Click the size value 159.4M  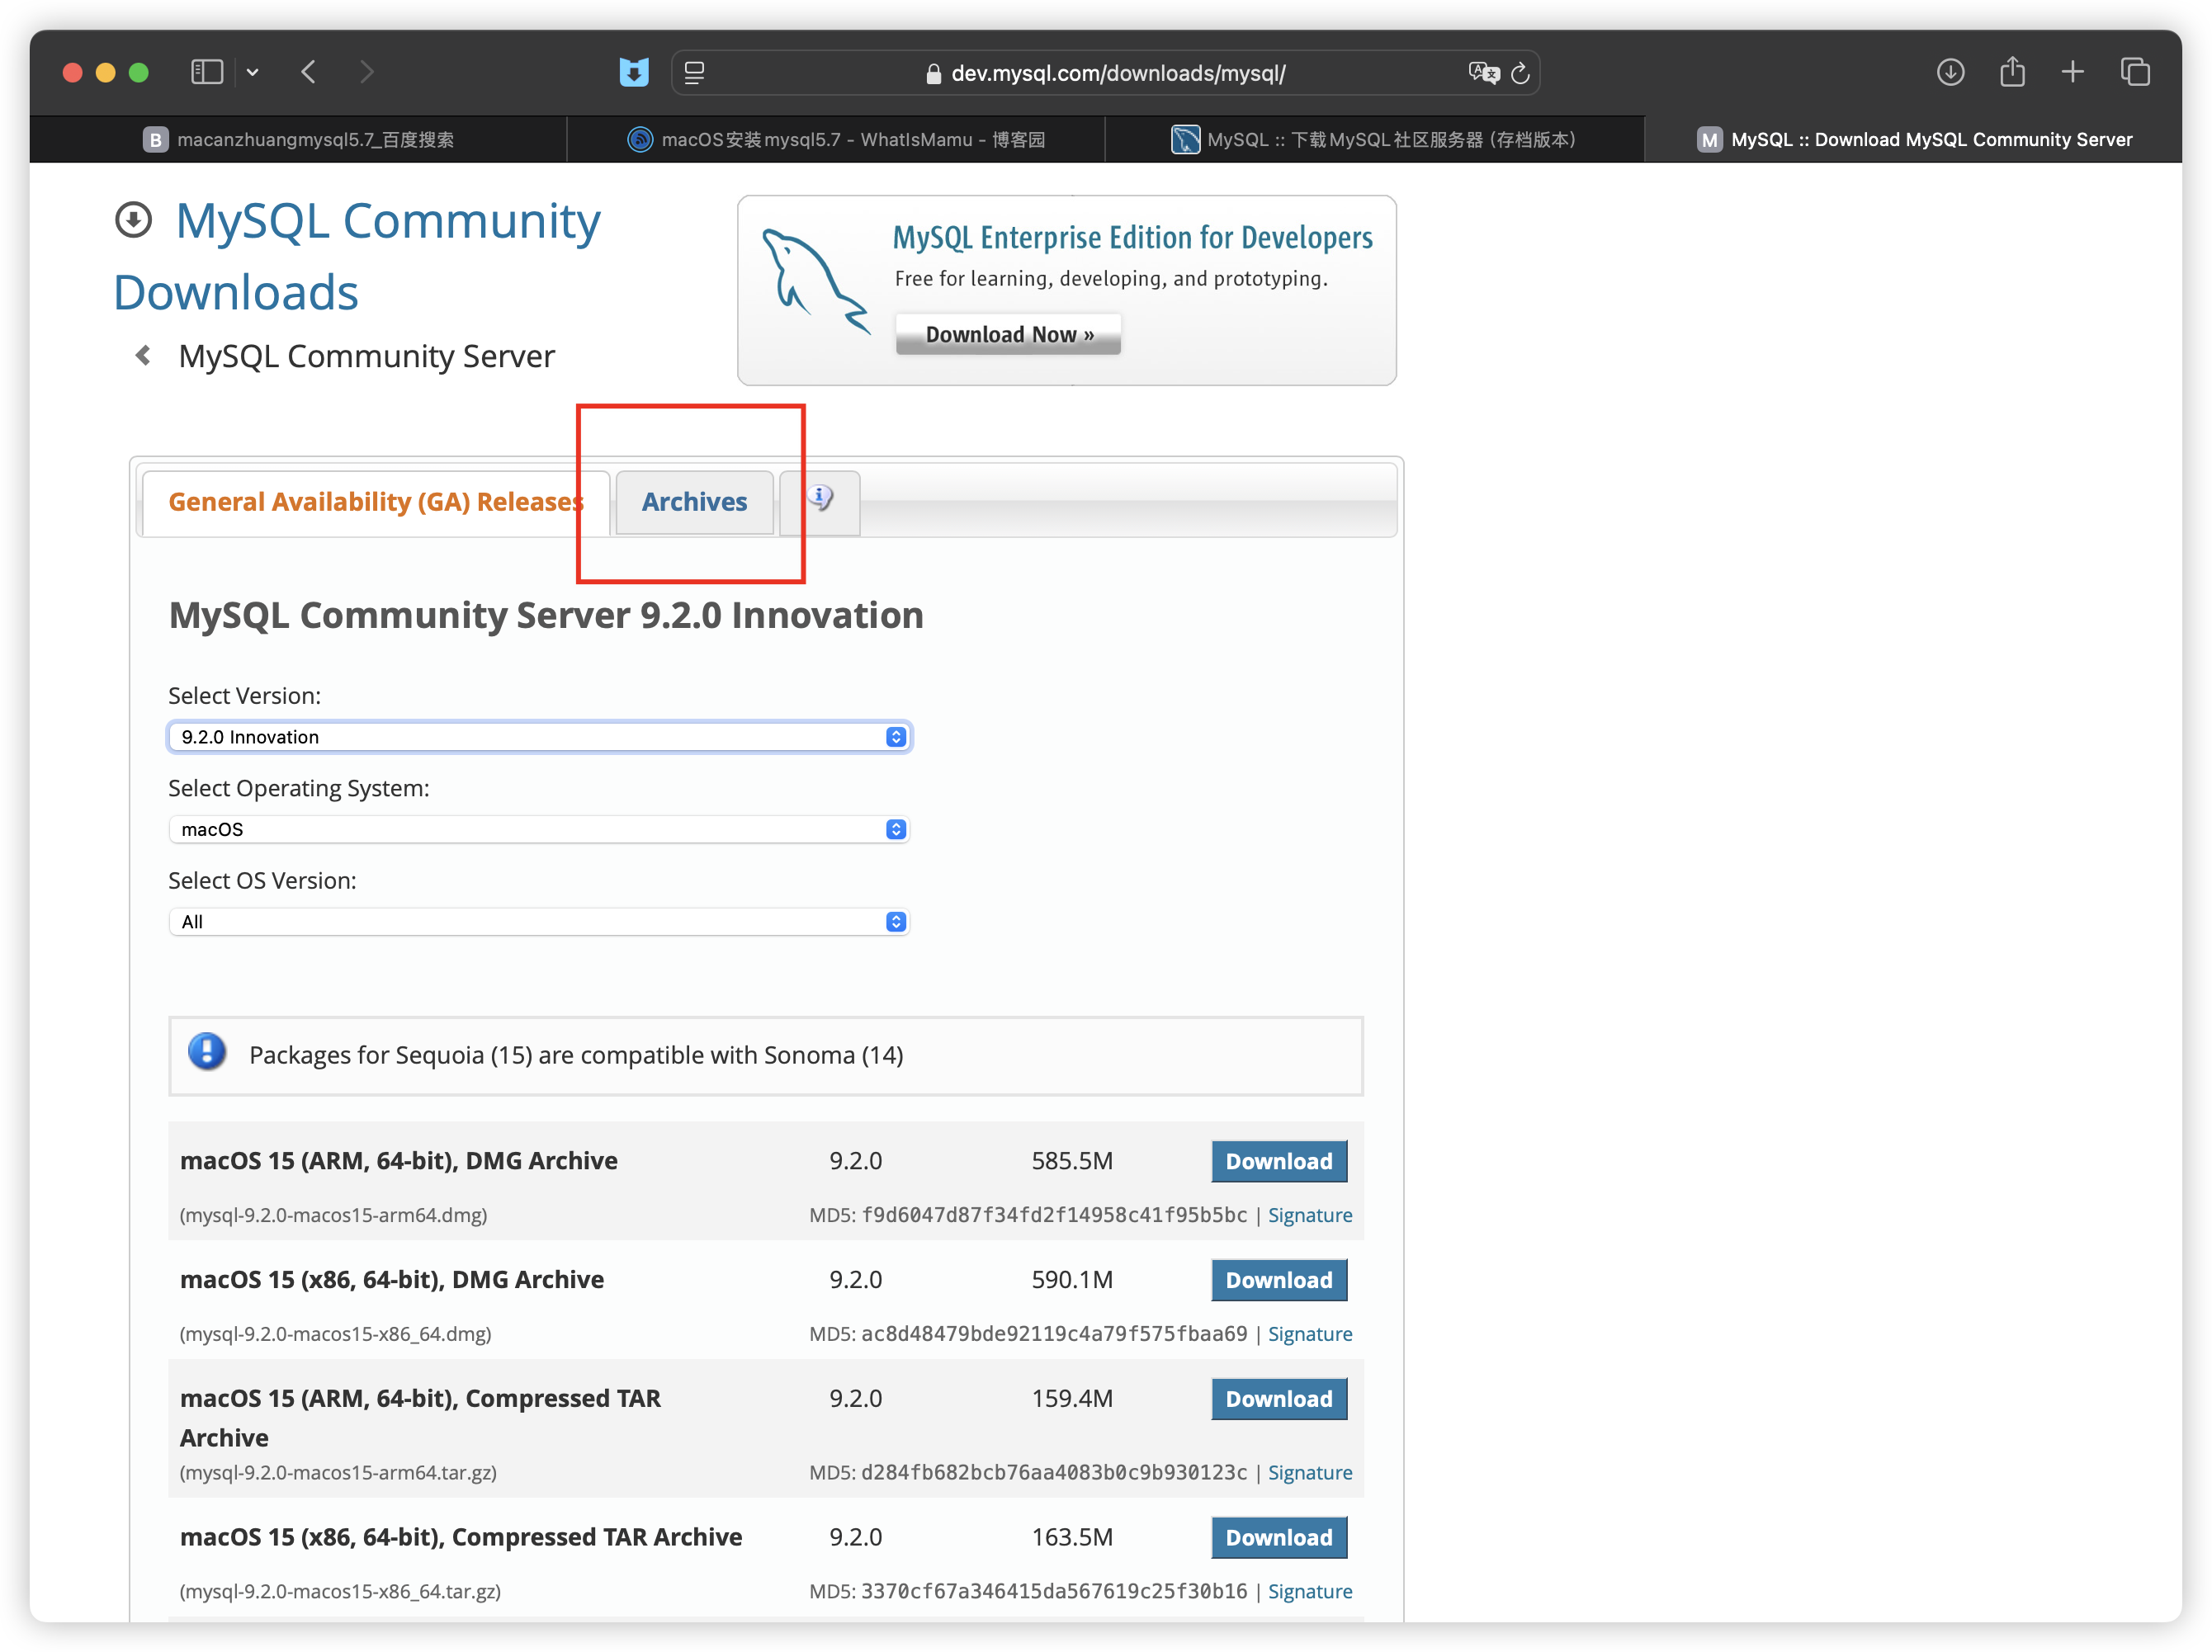pyautogui.click(x=1072, y=1399)
